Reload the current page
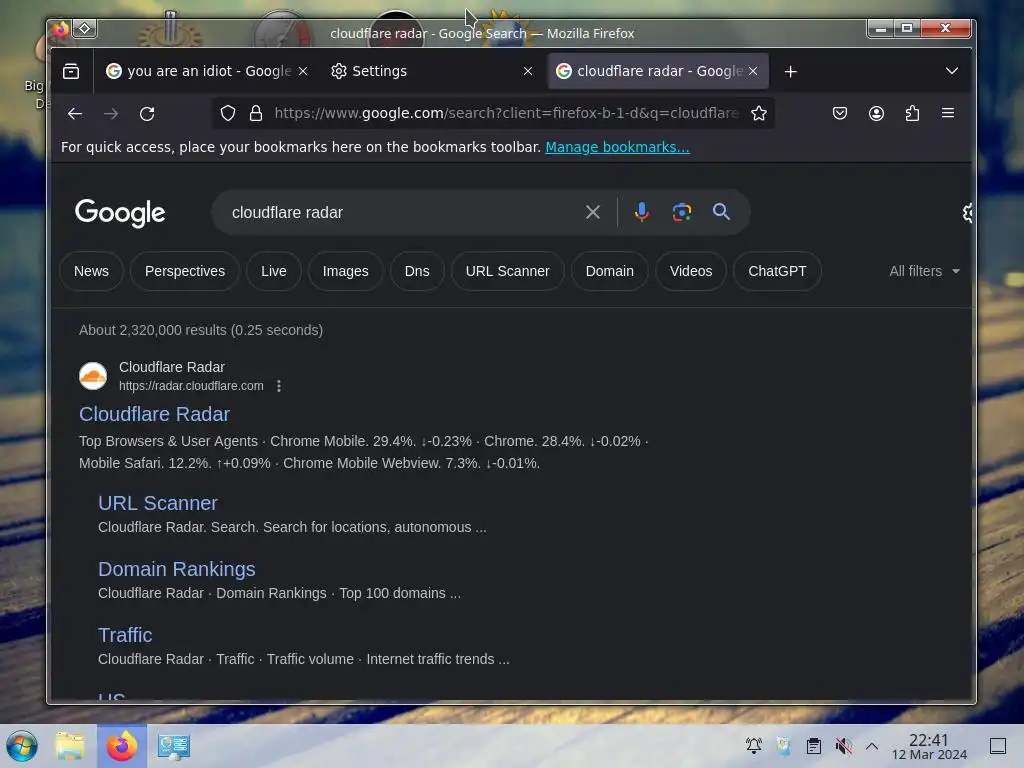 [x=148, y=114]
